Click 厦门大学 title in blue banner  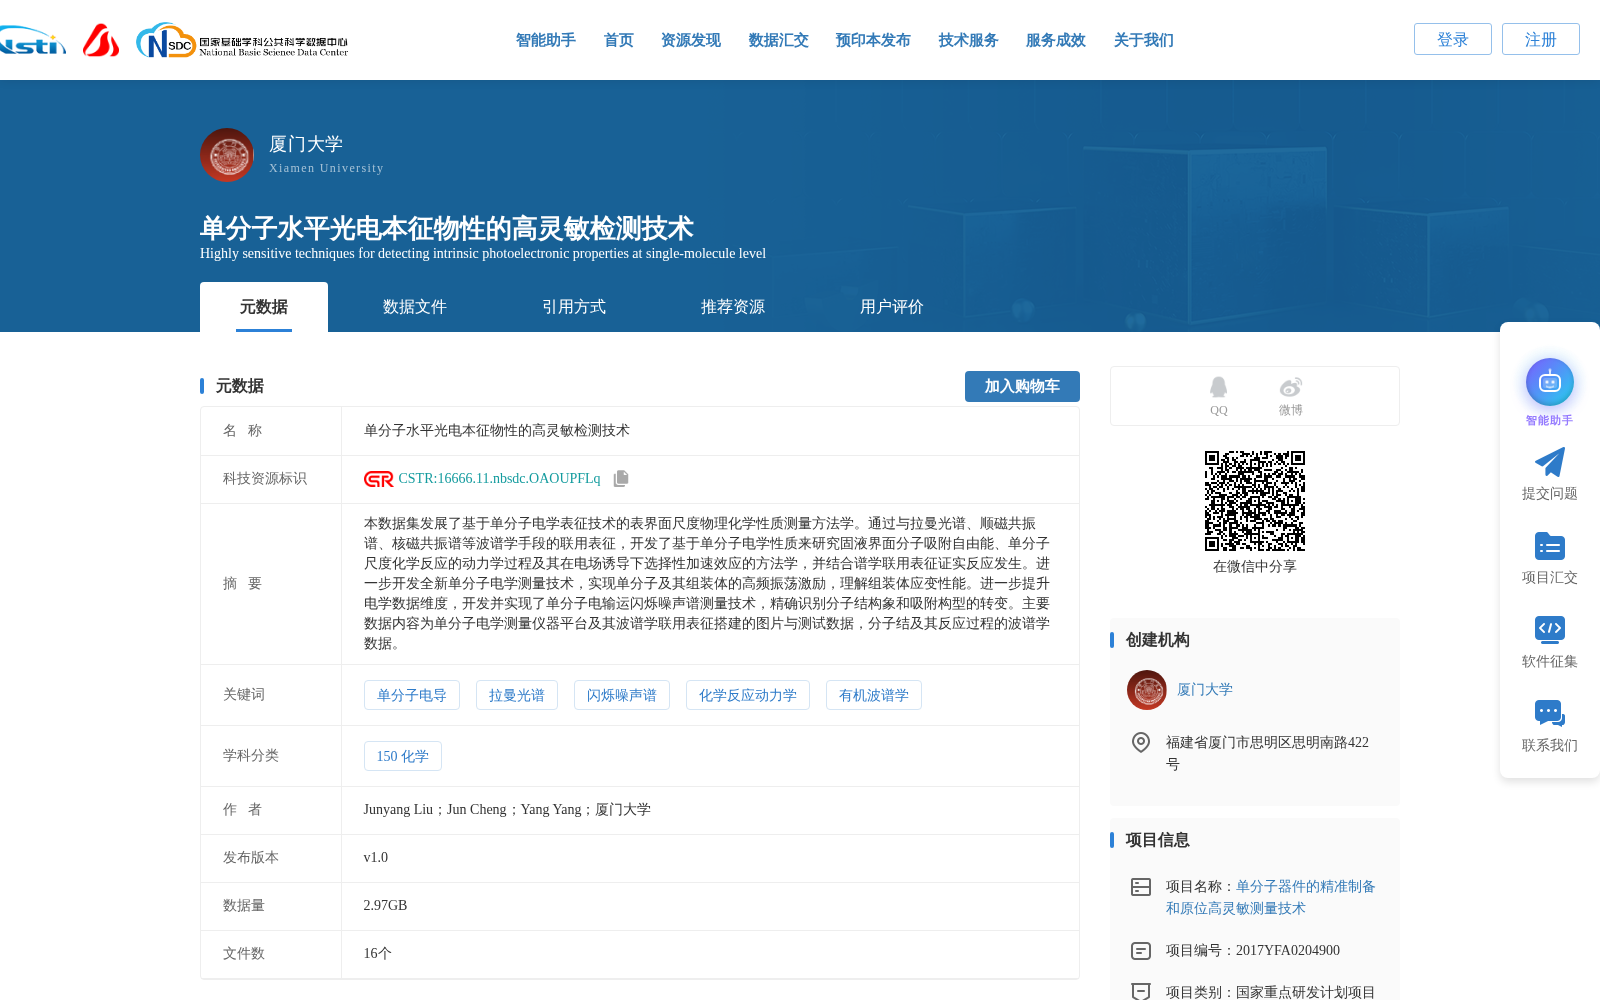coord(306,144)
